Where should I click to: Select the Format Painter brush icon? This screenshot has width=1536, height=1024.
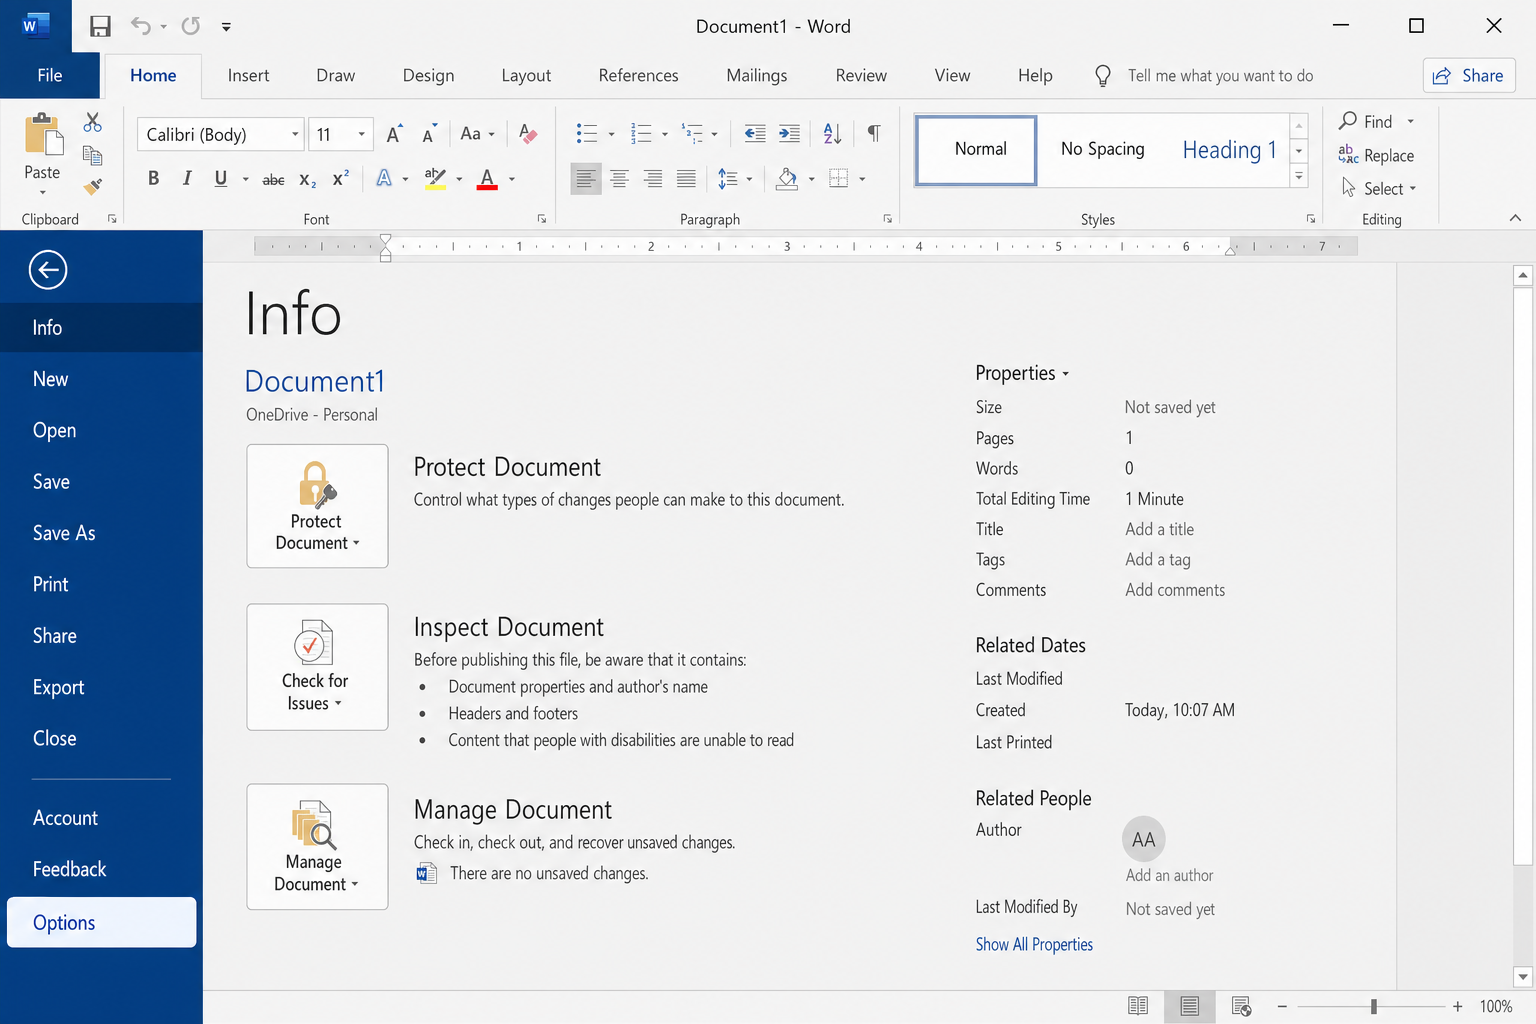pos(93,186)
